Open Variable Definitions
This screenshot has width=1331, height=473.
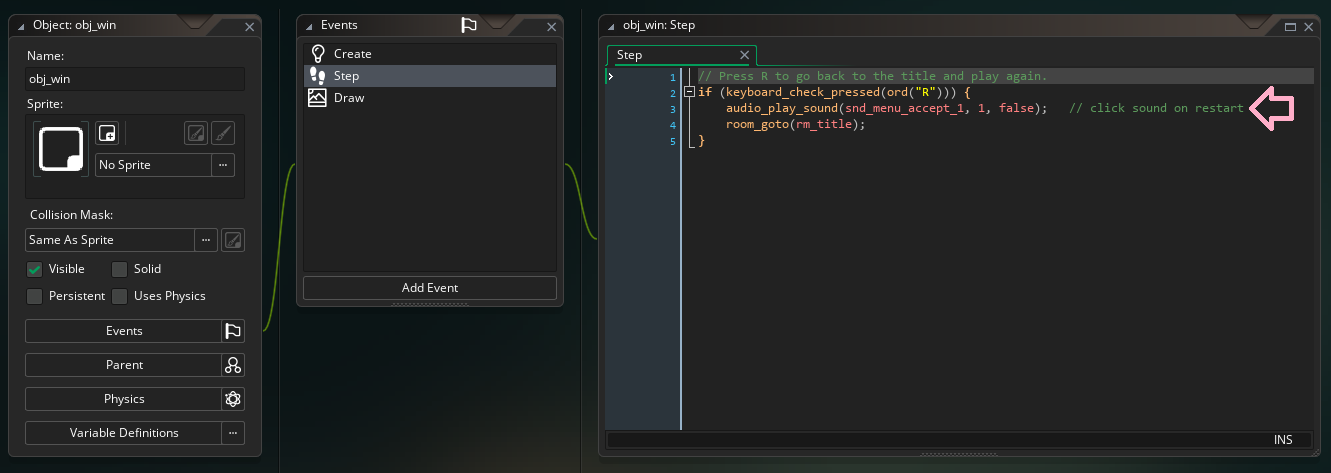pos(123,433)
